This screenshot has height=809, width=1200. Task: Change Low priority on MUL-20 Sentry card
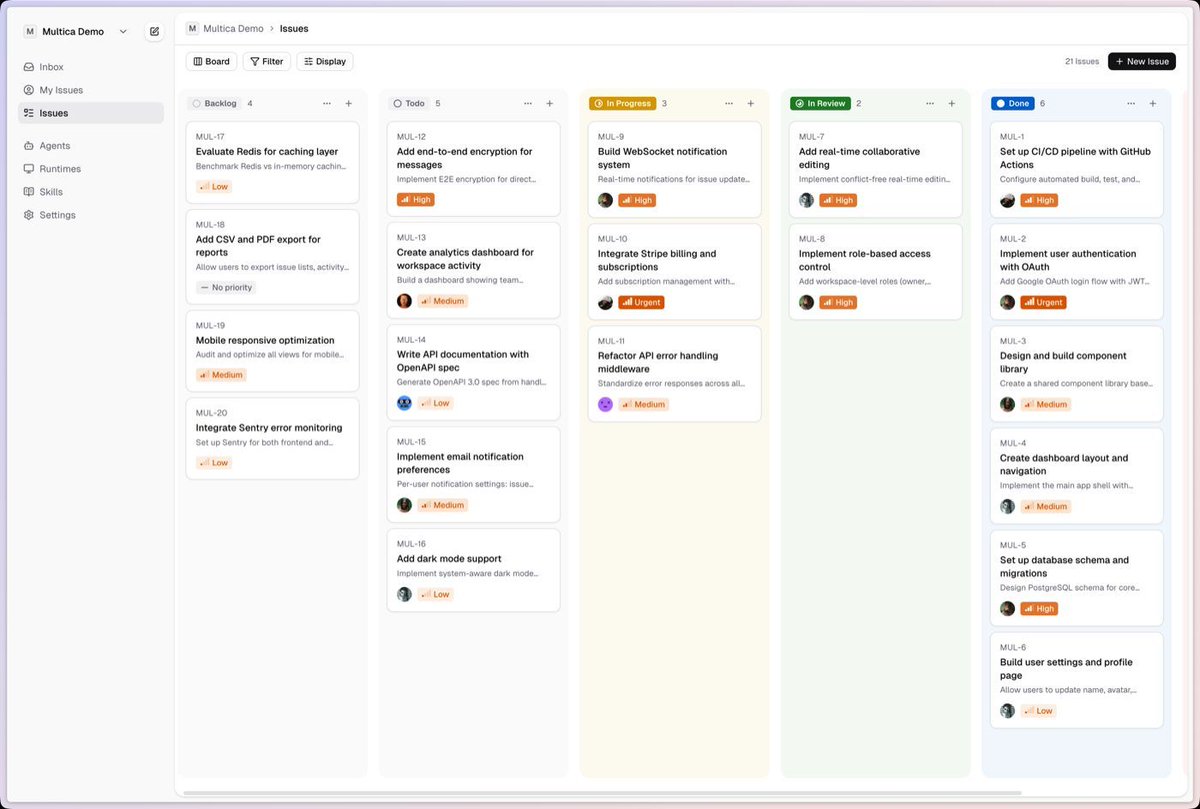(x=214, y=463)
